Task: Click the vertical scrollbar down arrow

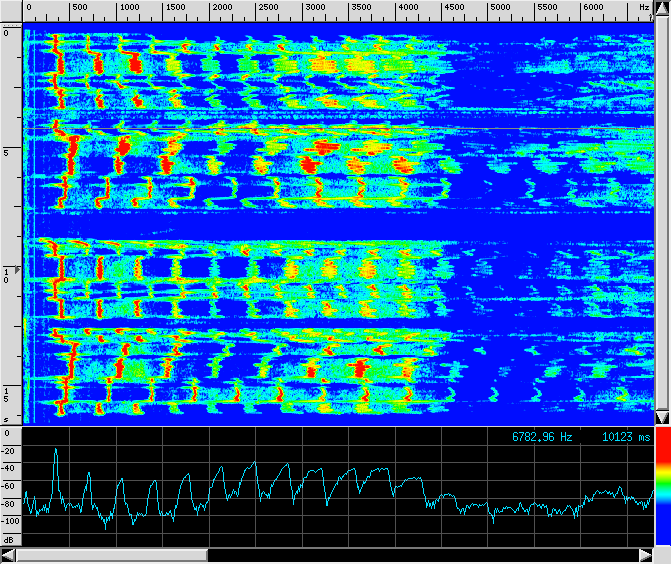Action: pos(662,416)
